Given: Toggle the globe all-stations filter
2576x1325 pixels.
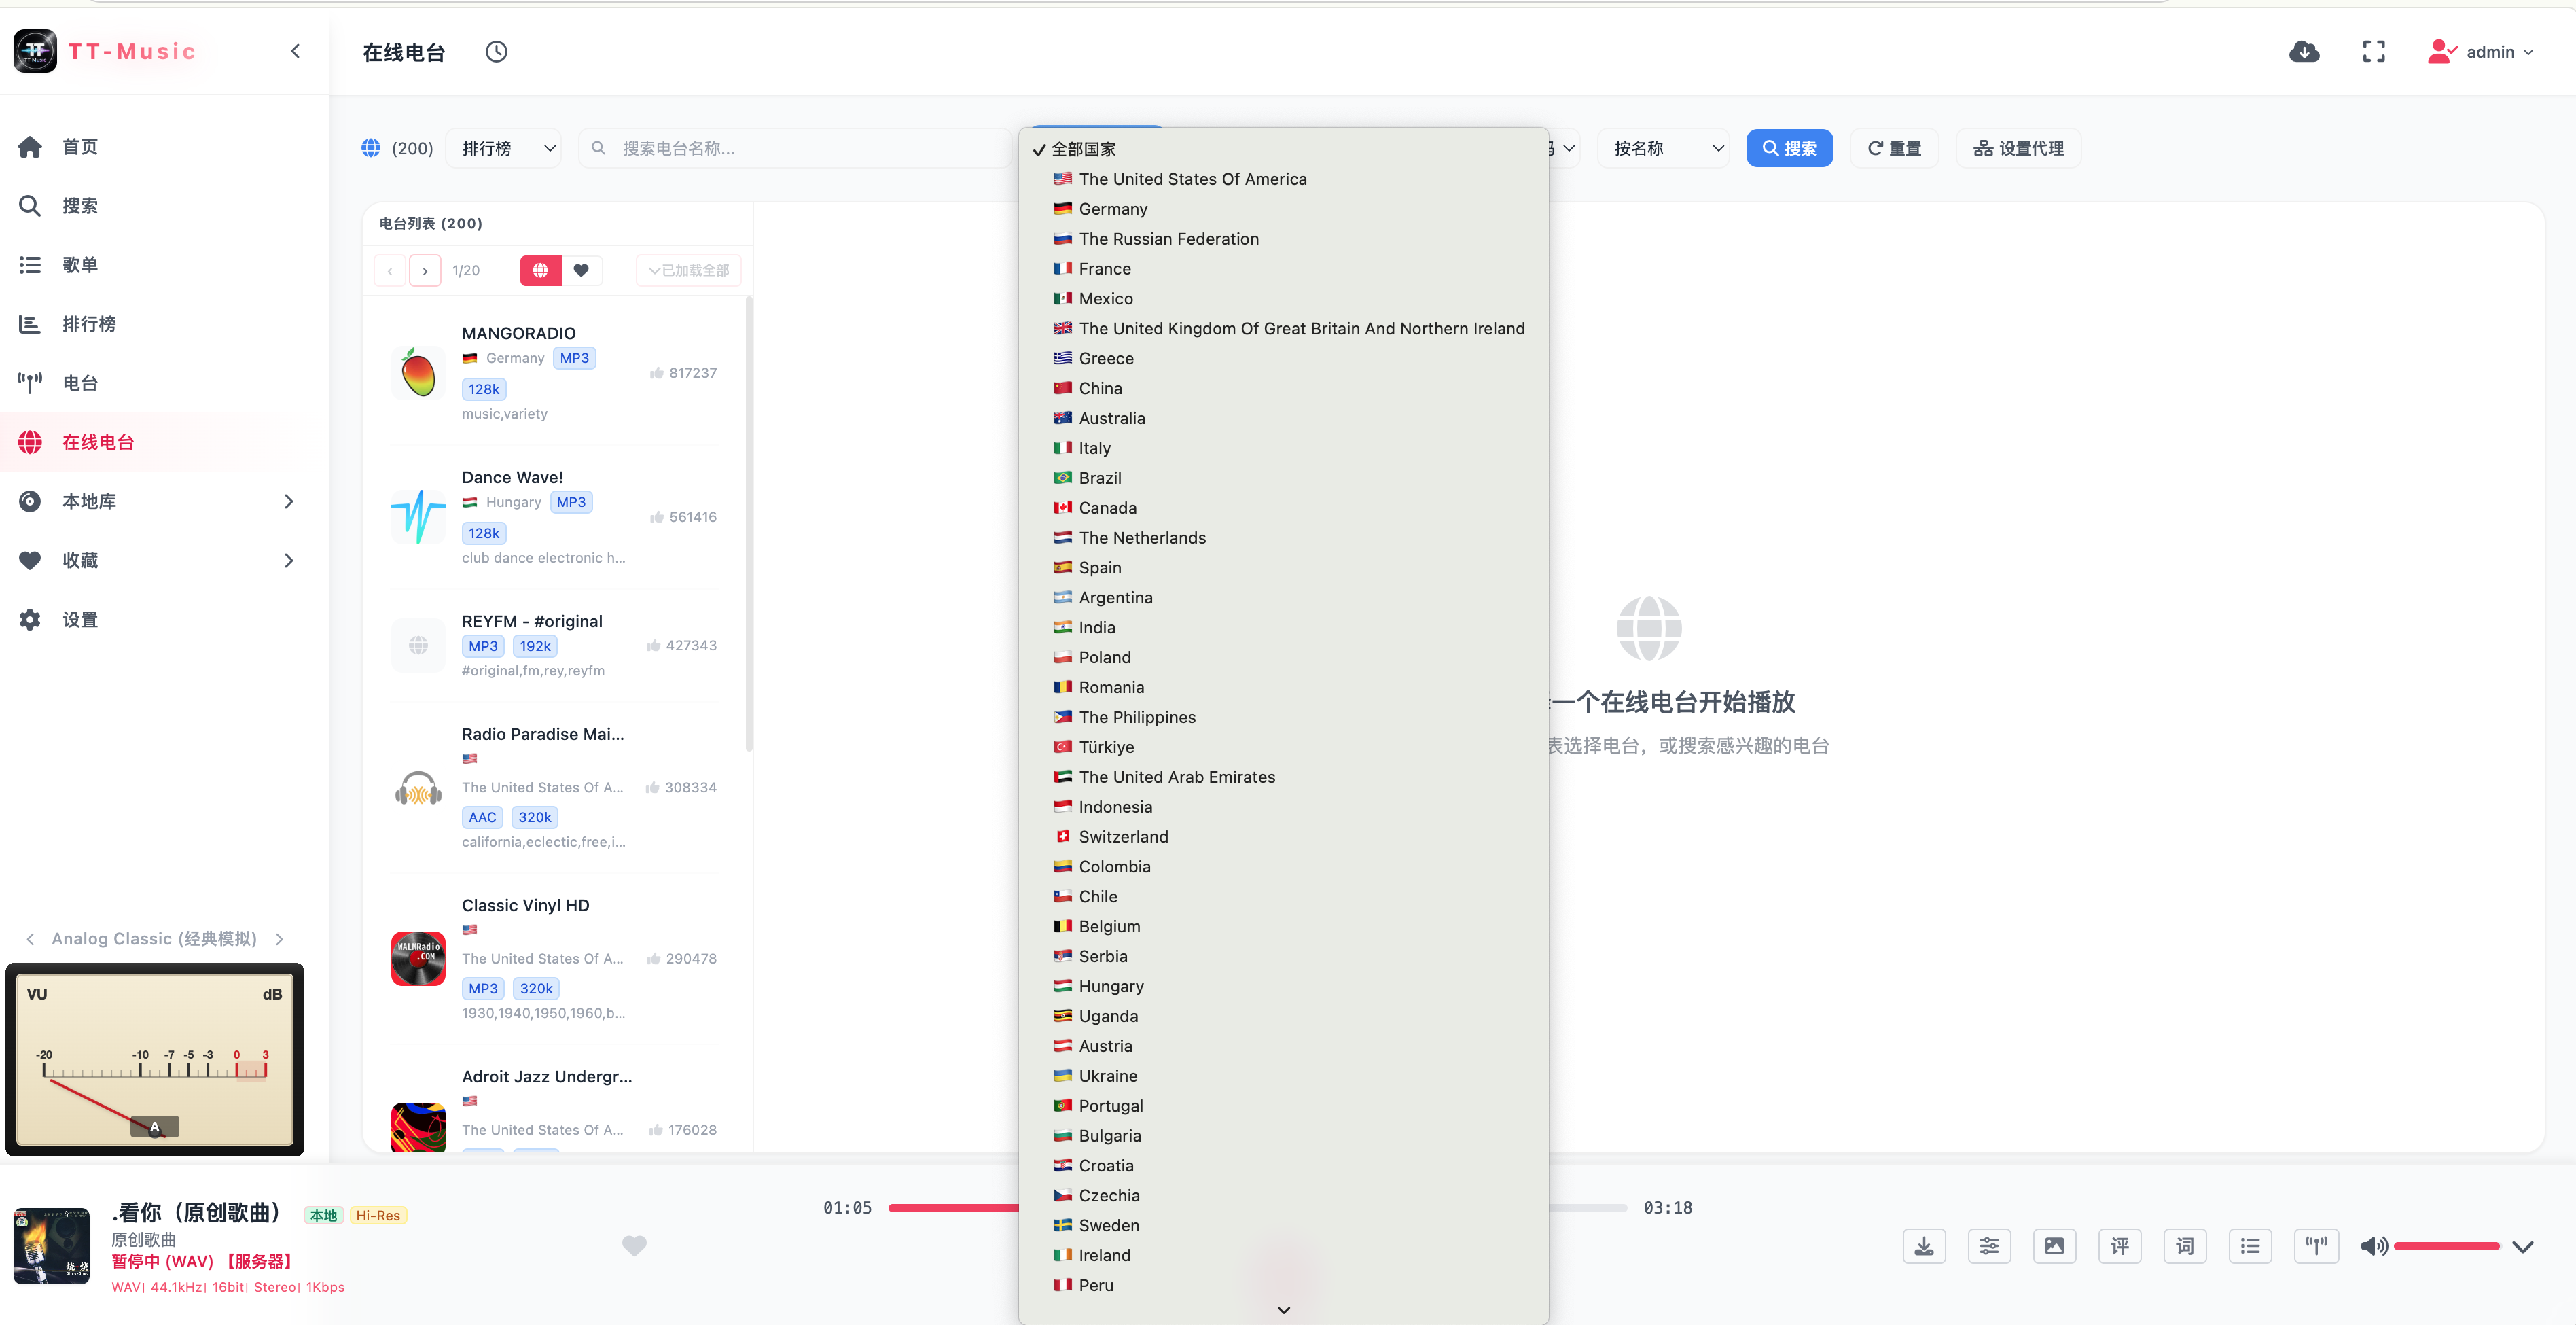Looking at the screenshot, I should pyautogui.click(x=541, y=270).
